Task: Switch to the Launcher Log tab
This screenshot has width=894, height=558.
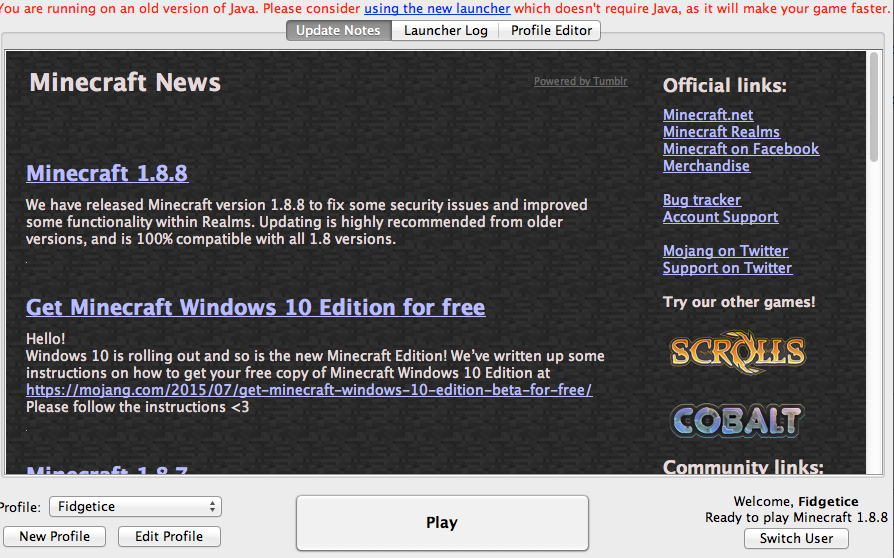Action: coord(445,31)
